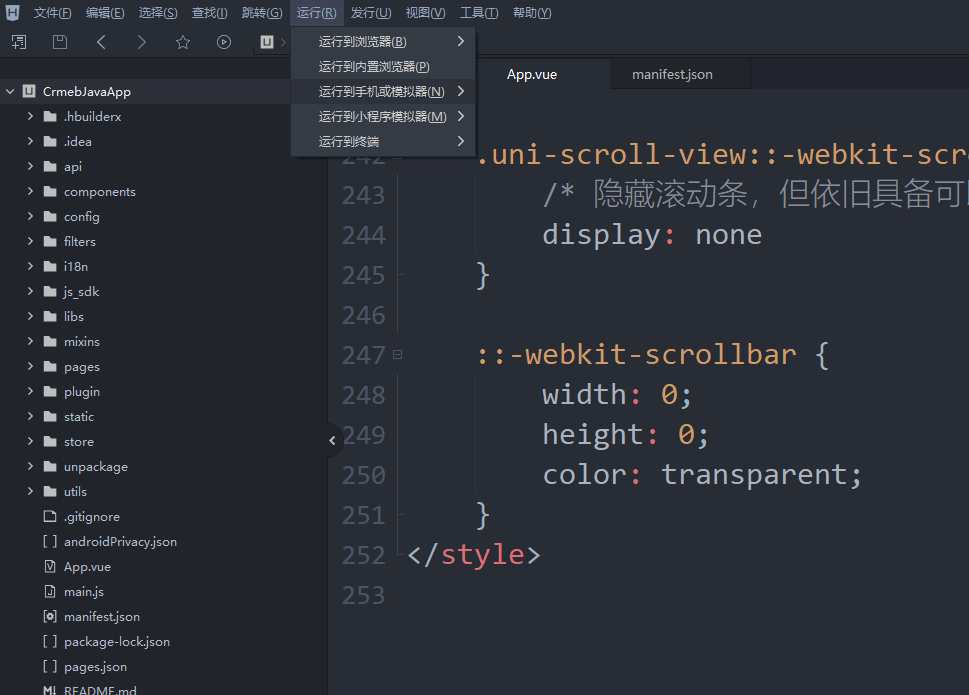Expand the api folder
The height and width of the screenshot is (695, 969).
click(x=30, y=166)
